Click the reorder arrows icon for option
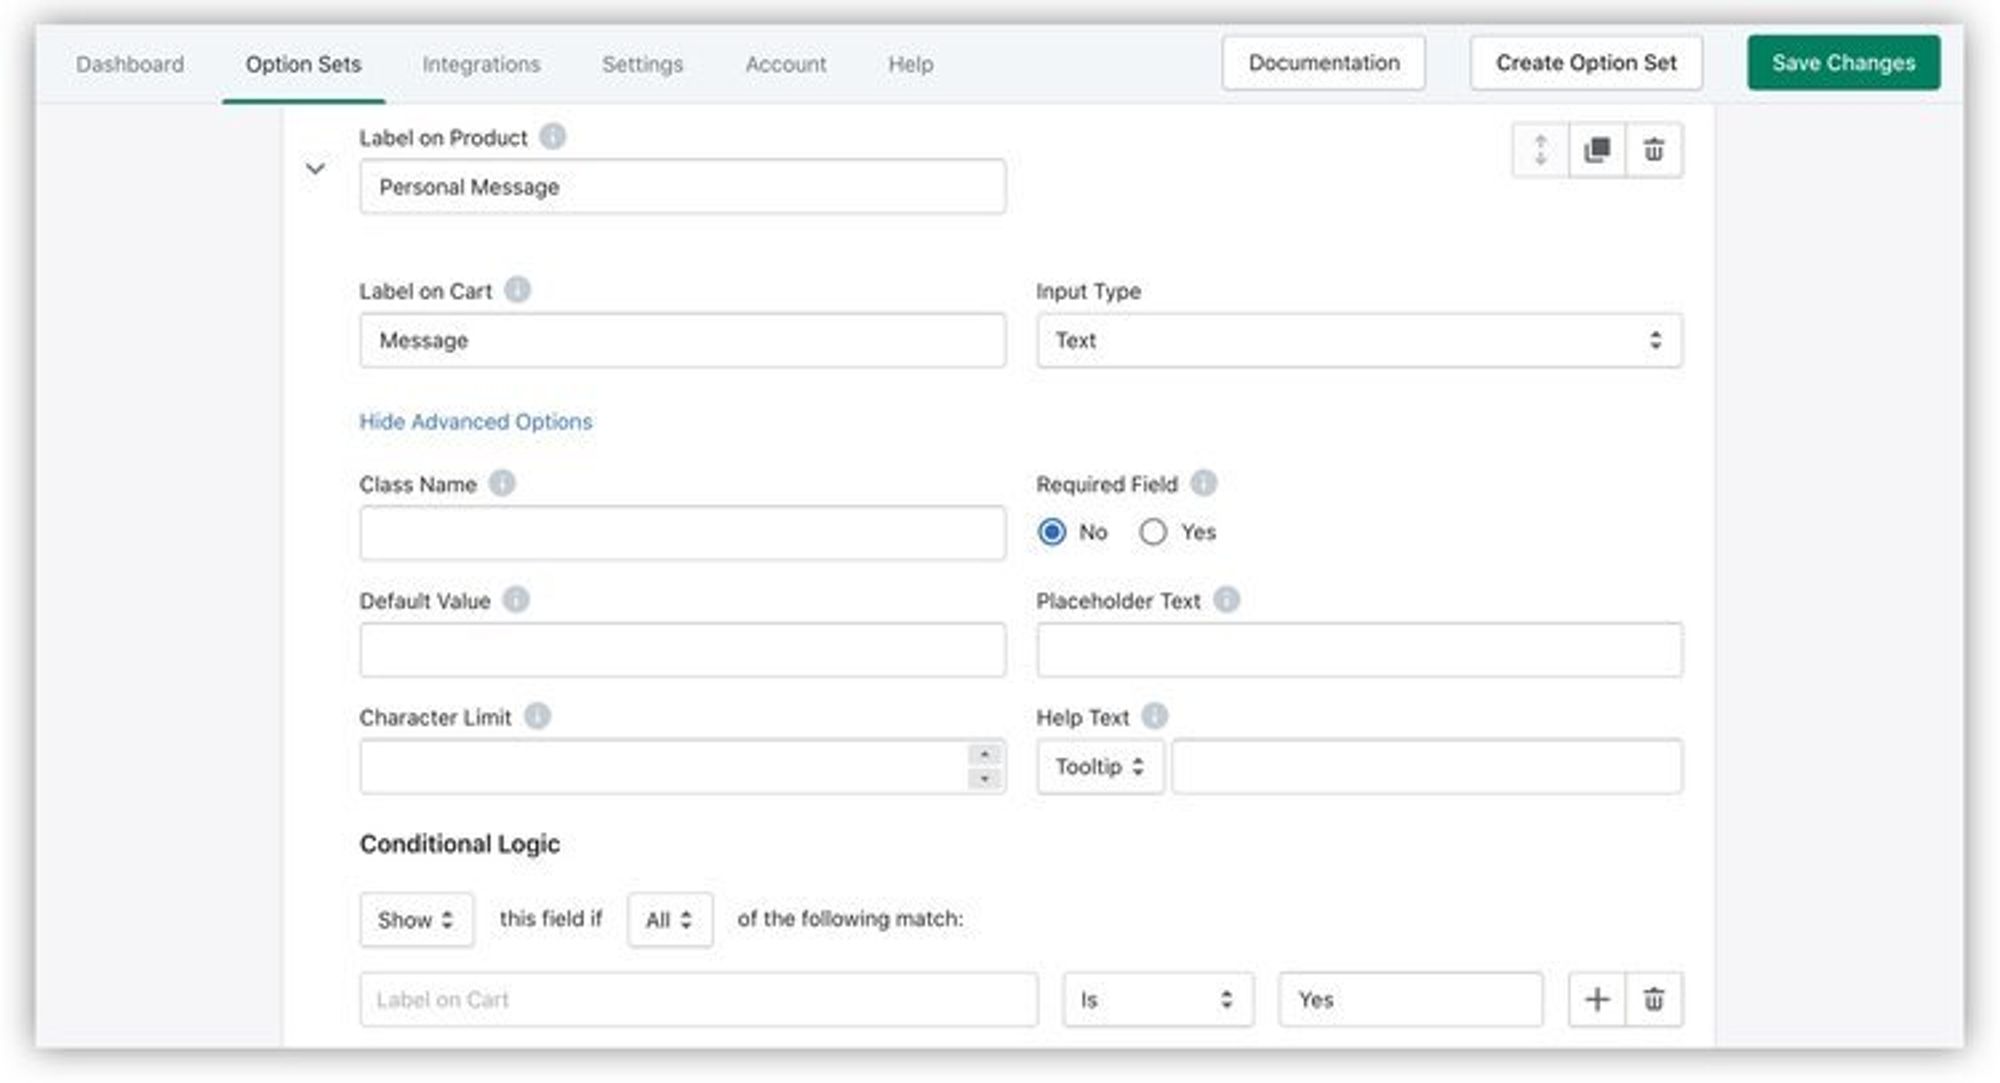2000x1083 pixels. [x=1540, y=150]
